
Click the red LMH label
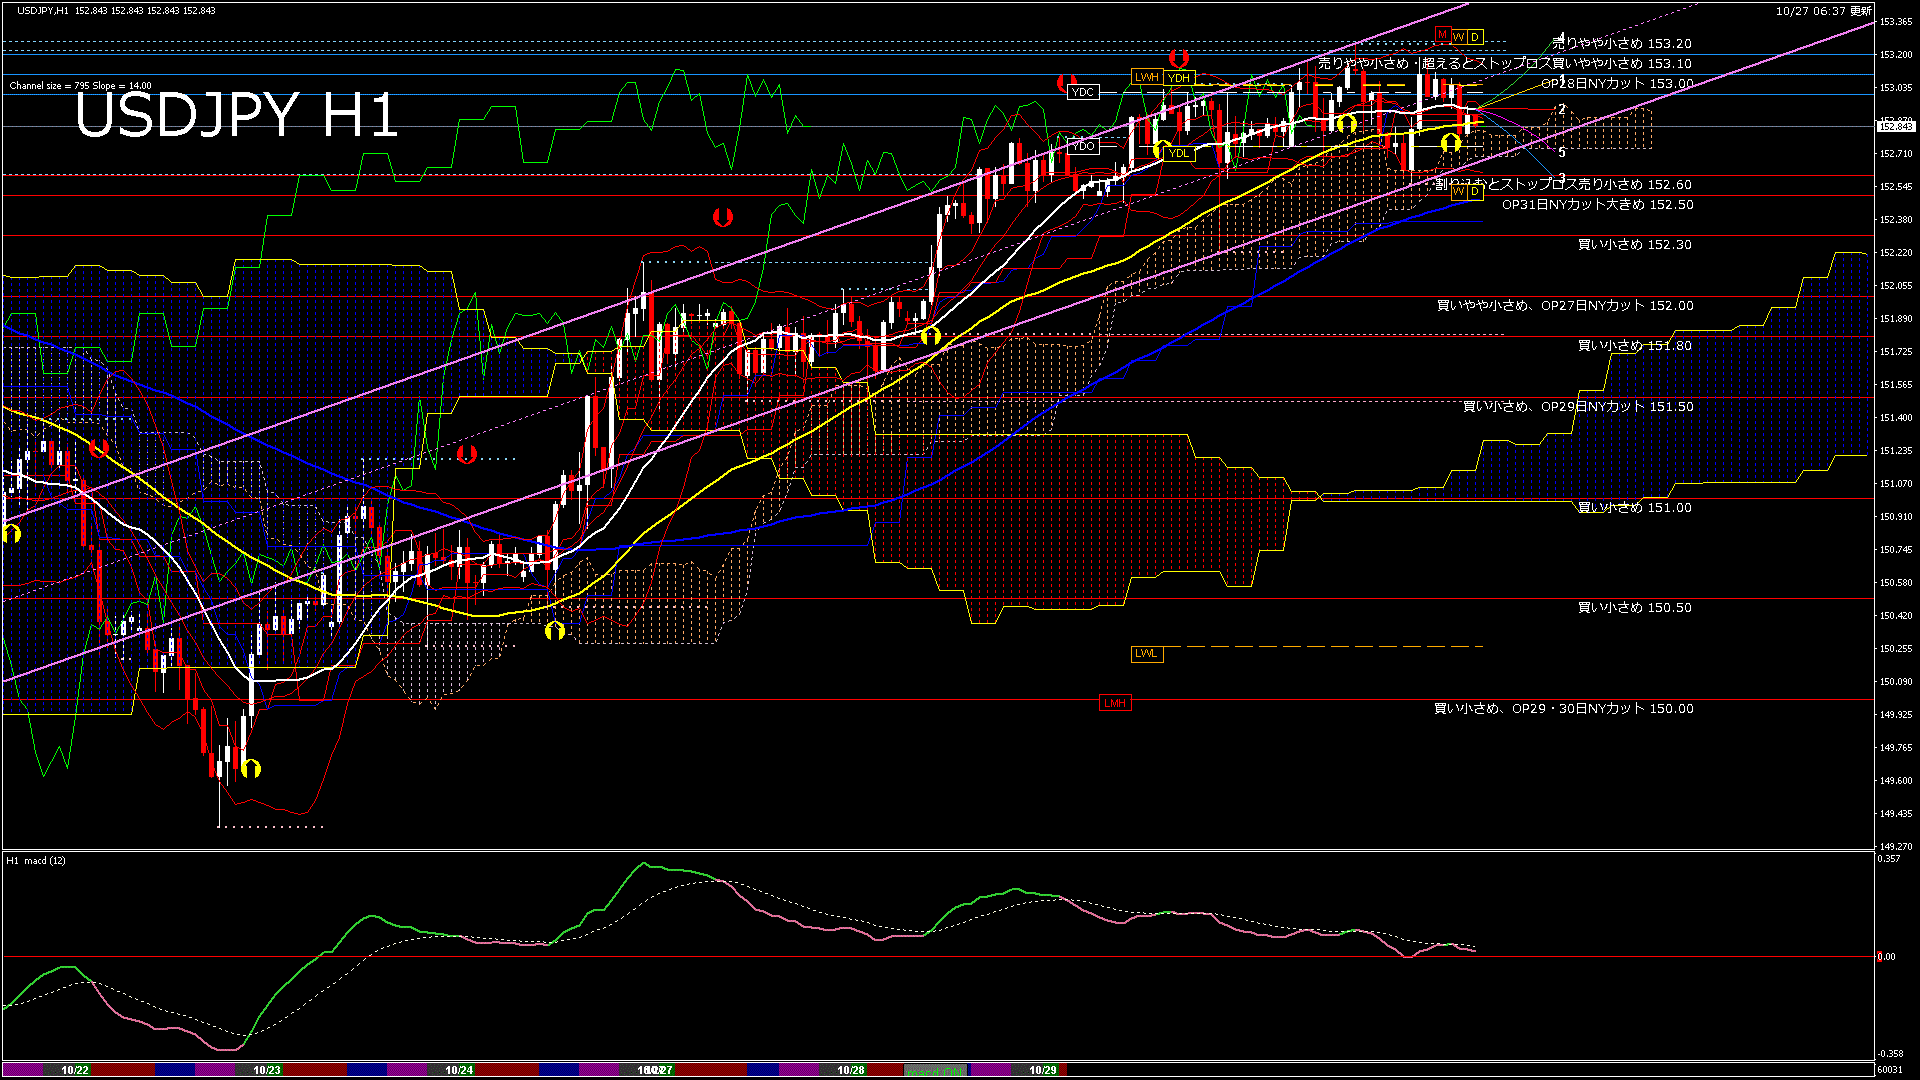click(1115, 703)
